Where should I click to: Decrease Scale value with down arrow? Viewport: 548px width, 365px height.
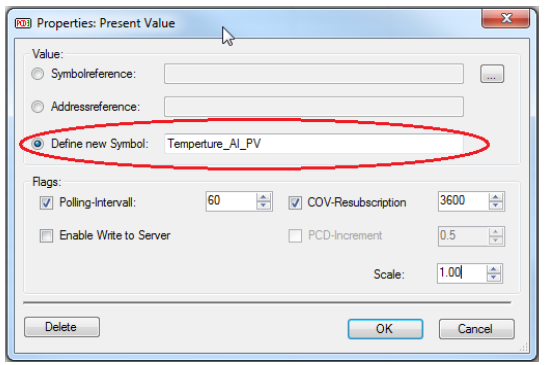[493, 277]
